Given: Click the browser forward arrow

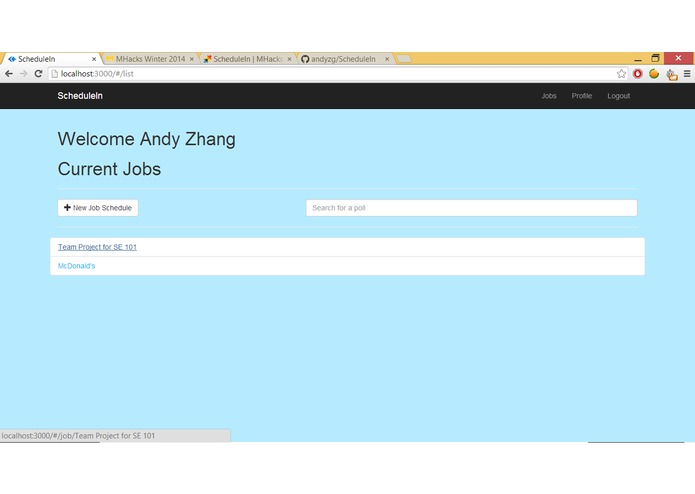Looking at the screenshot, I should click(x=24, y=74).
